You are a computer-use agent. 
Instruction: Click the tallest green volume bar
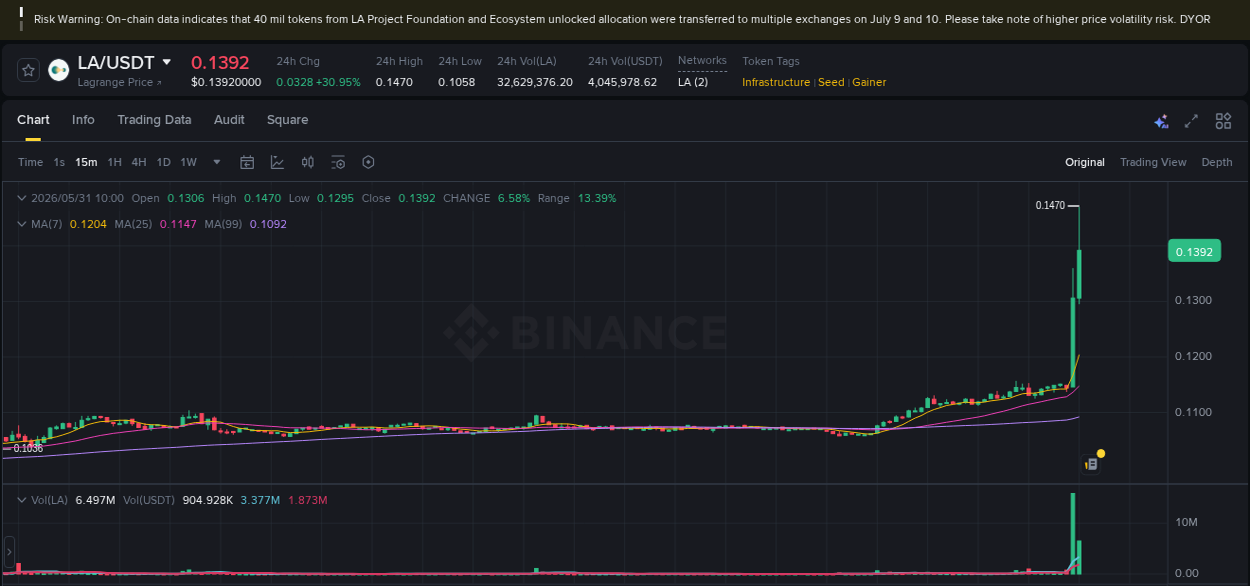[x=1073, y=533]
